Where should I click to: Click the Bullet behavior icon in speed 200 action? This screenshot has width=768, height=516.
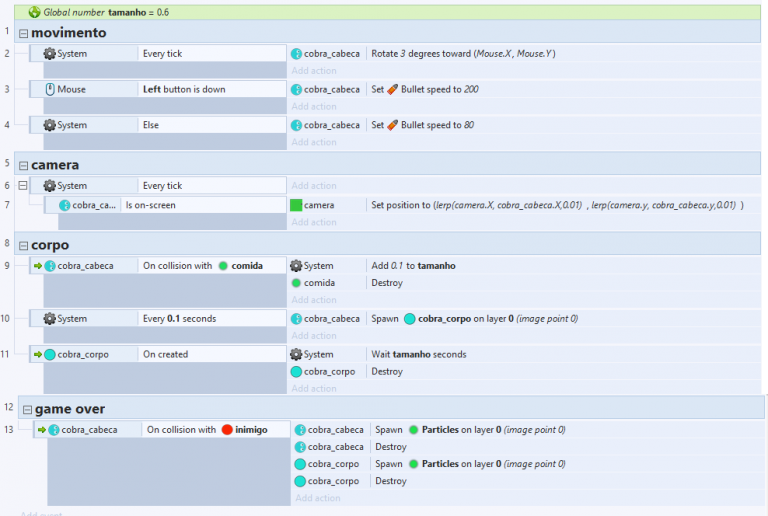393,89
